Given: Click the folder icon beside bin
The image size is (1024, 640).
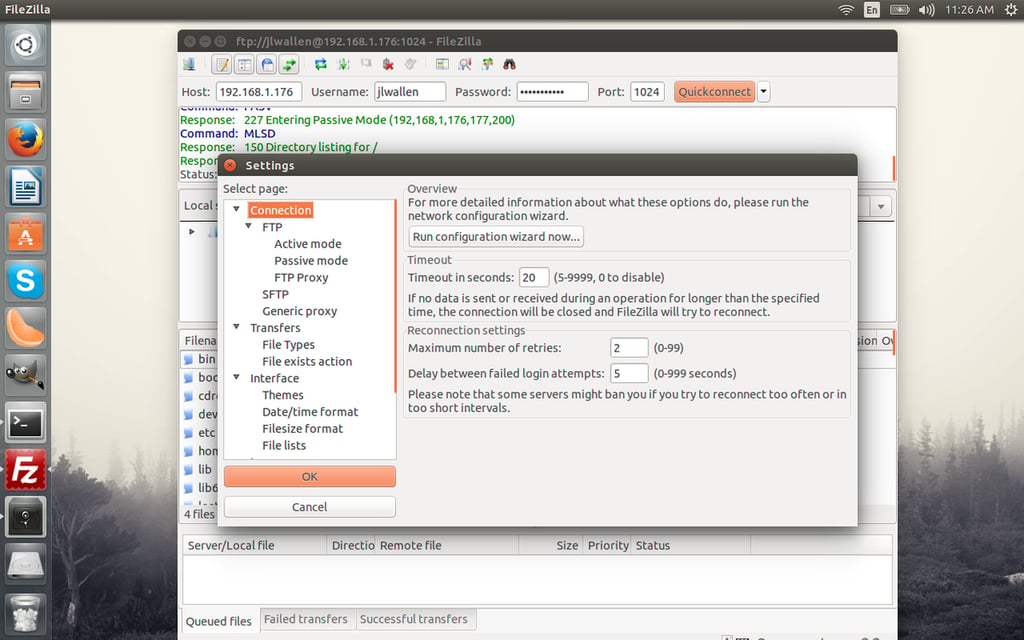Looking at the screenshot, I should click(188, 359).
